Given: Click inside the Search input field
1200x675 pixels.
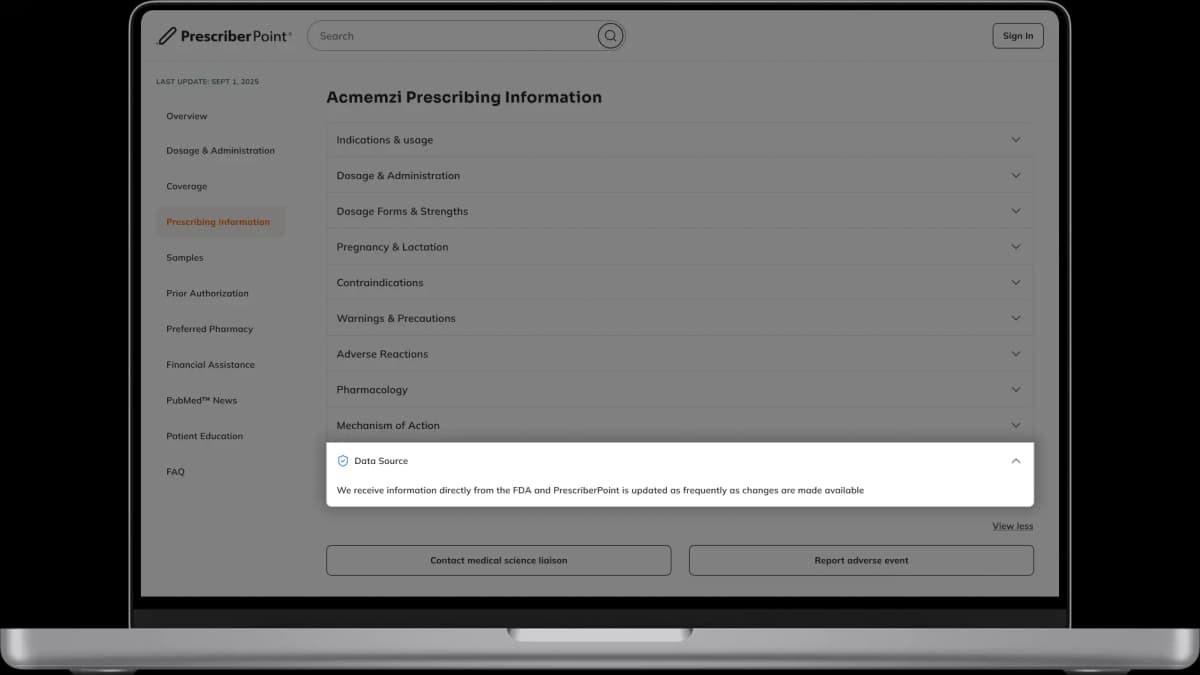Looking at the screenshot, I should (450, 35).
